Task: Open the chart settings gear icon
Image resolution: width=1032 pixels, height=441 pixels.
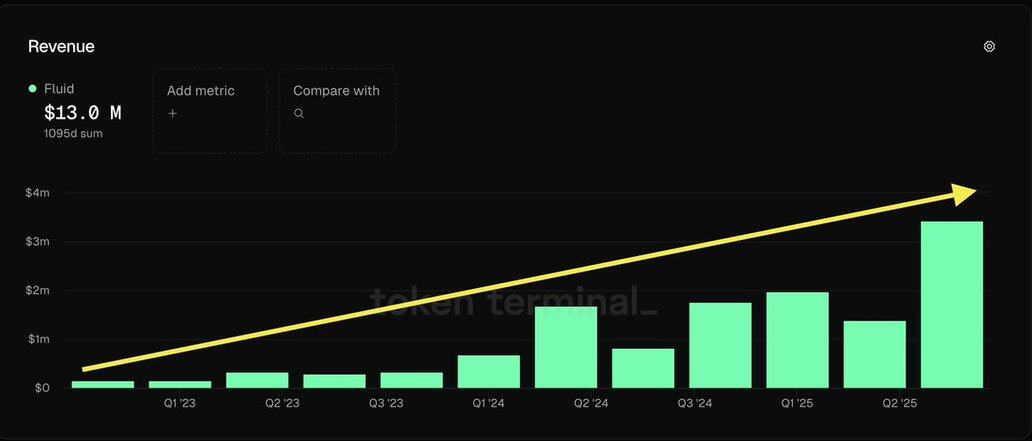Action: 989,46
